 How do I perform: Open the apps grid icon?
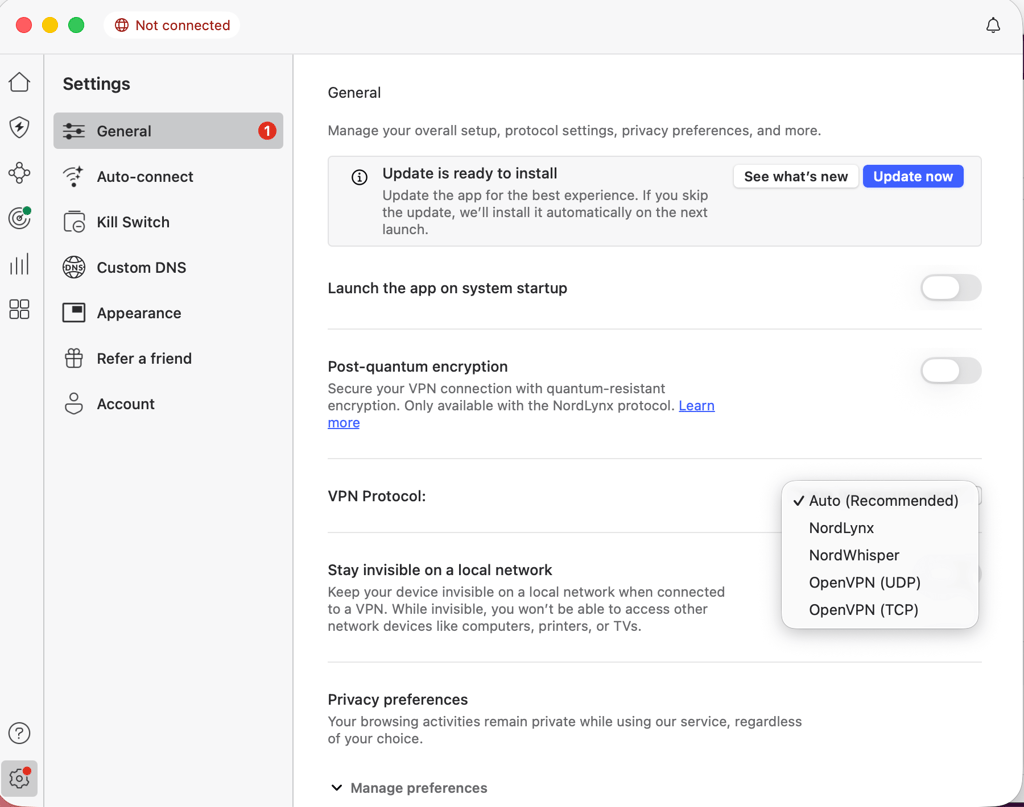point(20,309)
